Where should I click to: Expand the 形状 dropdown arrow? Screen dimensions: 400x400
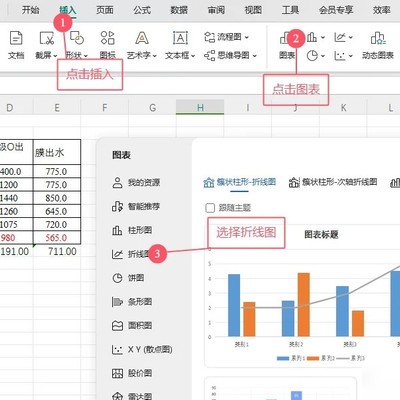pyautogui.click(x=85, y=56)
